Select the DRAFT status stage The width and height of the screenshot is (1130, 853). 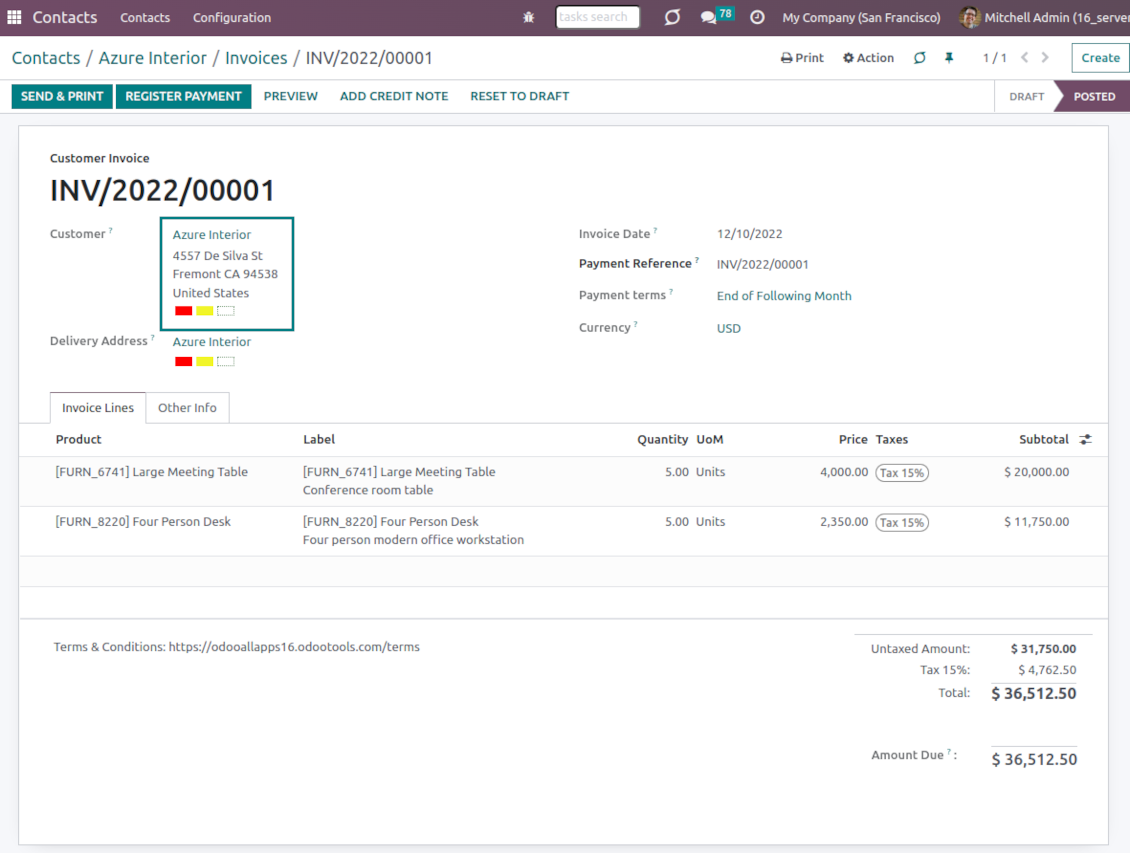(x=1026, y=97)
